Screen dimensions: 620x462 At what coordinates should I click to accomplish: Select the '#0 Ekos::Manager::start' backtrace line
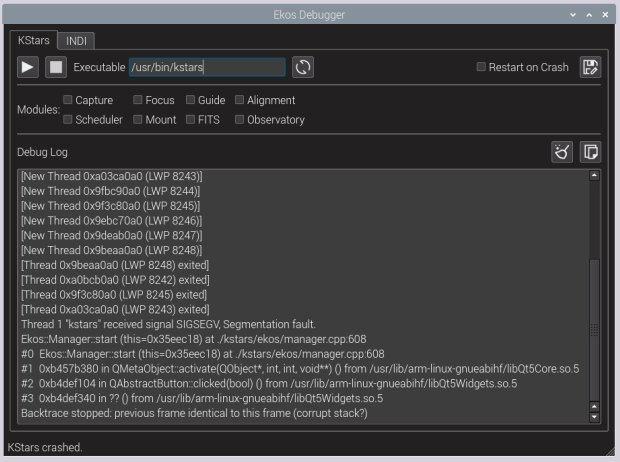click(203, 354)
